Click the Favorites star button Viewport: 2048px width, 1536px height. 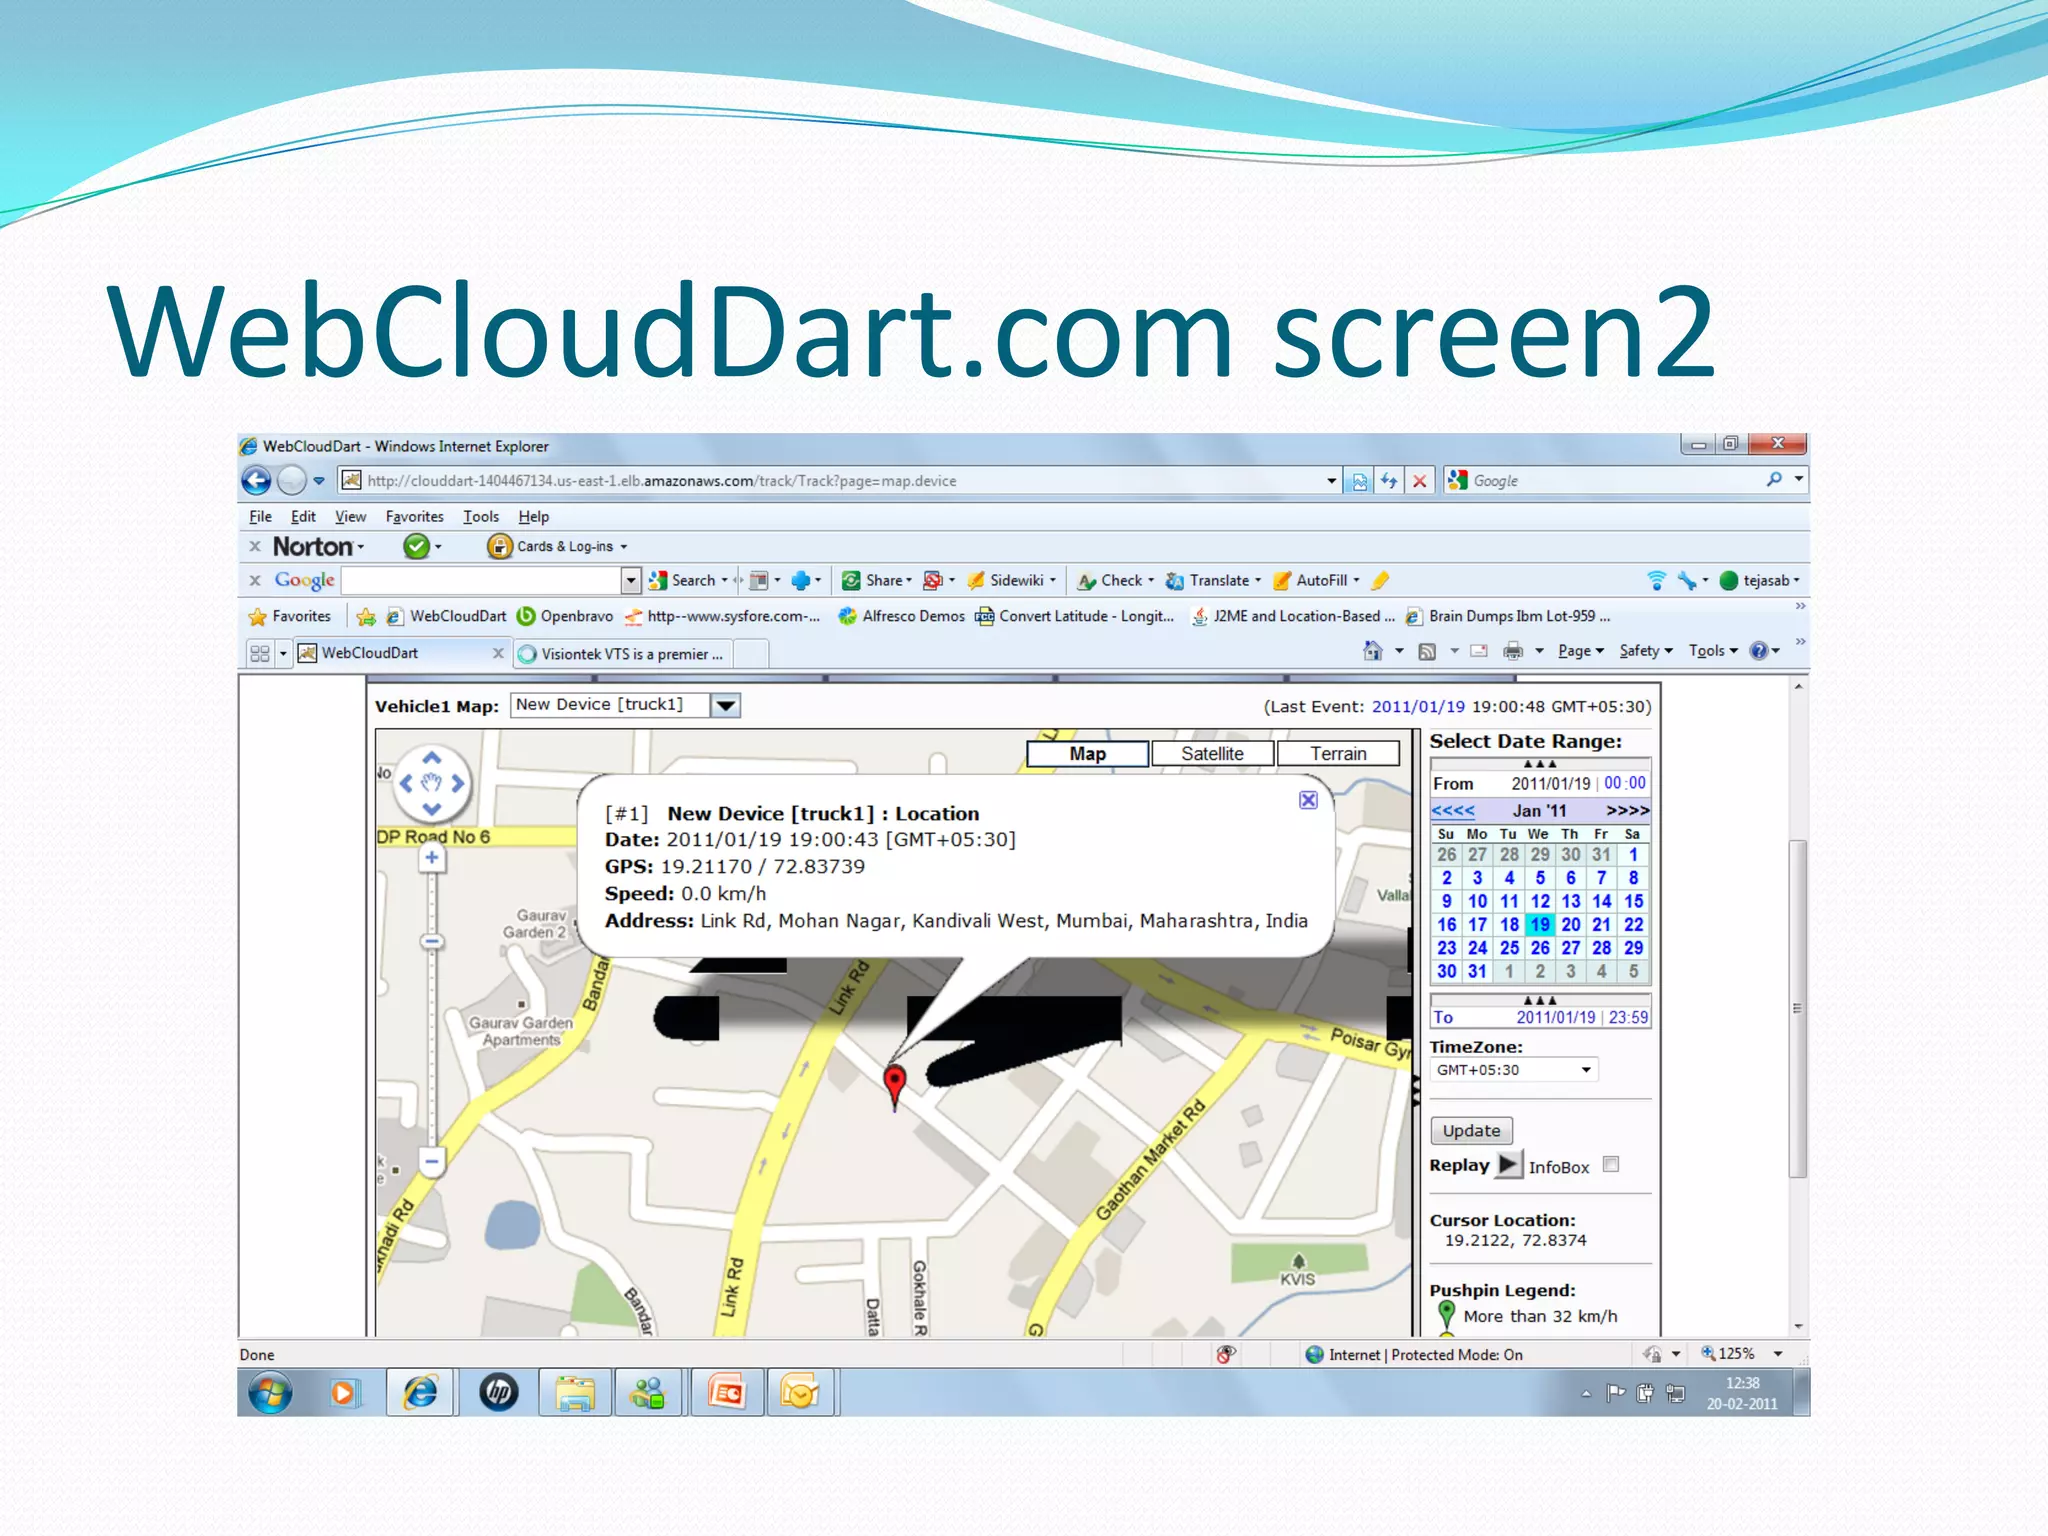tap(289, 616)
